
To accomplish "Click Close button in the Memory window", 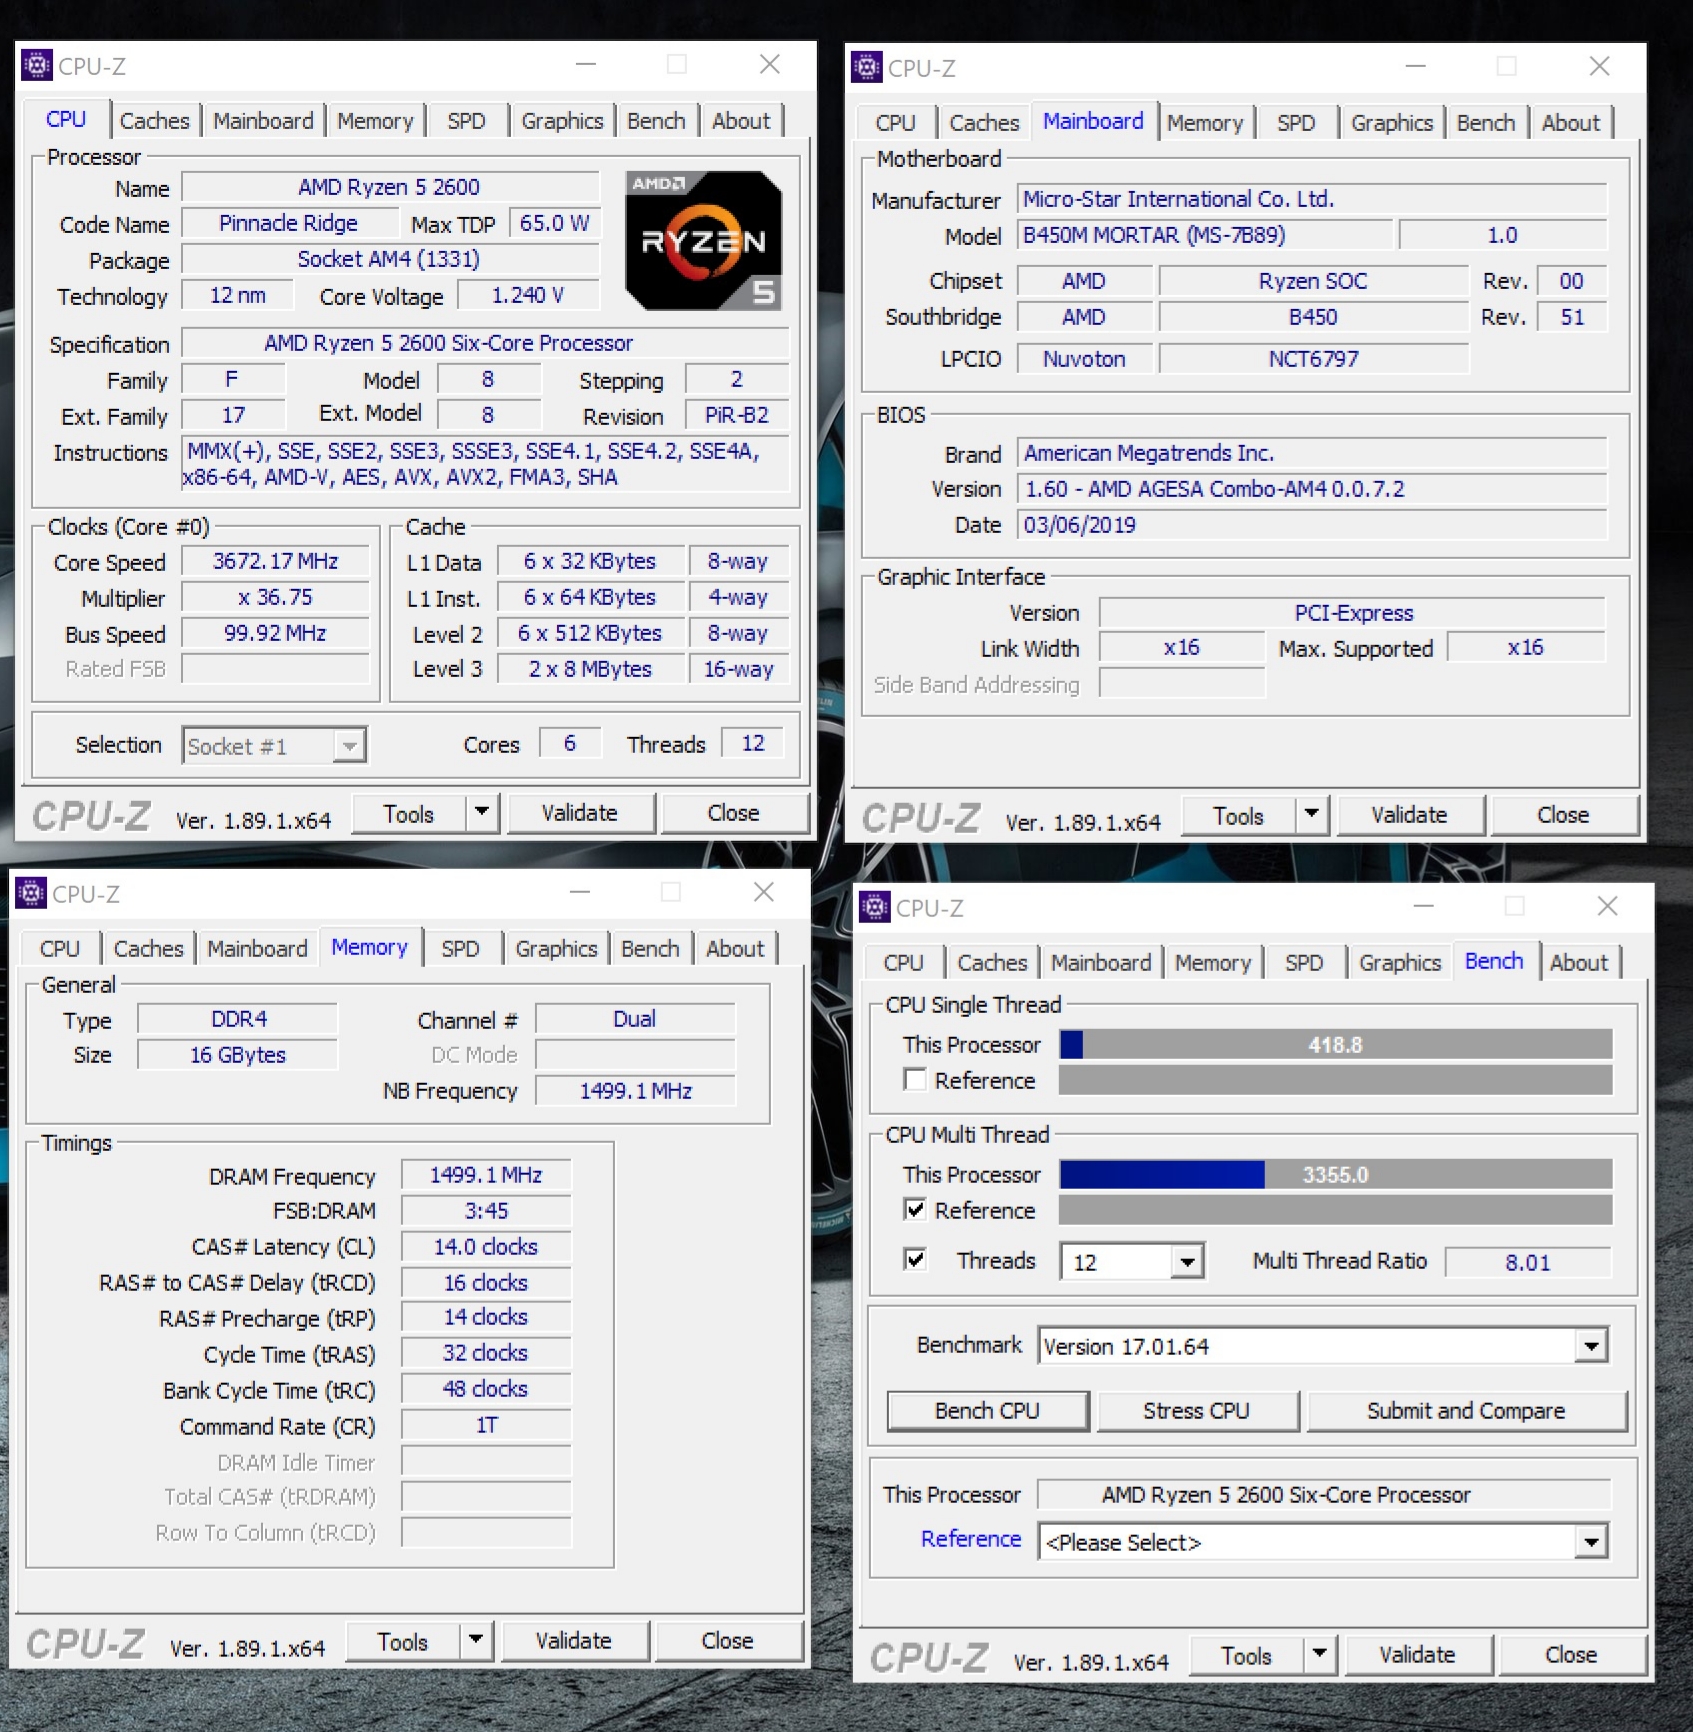I will 727,1641.
